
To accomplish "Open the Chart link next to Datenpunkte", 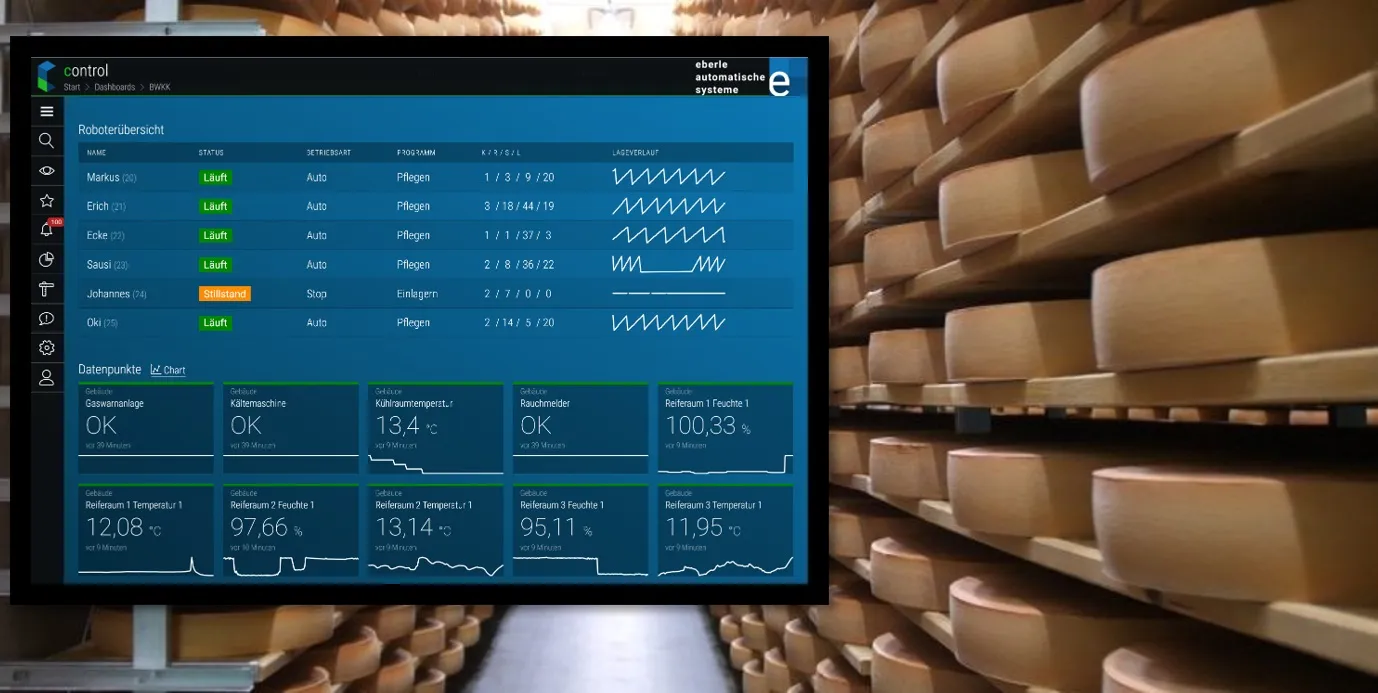I will (168, 370).
